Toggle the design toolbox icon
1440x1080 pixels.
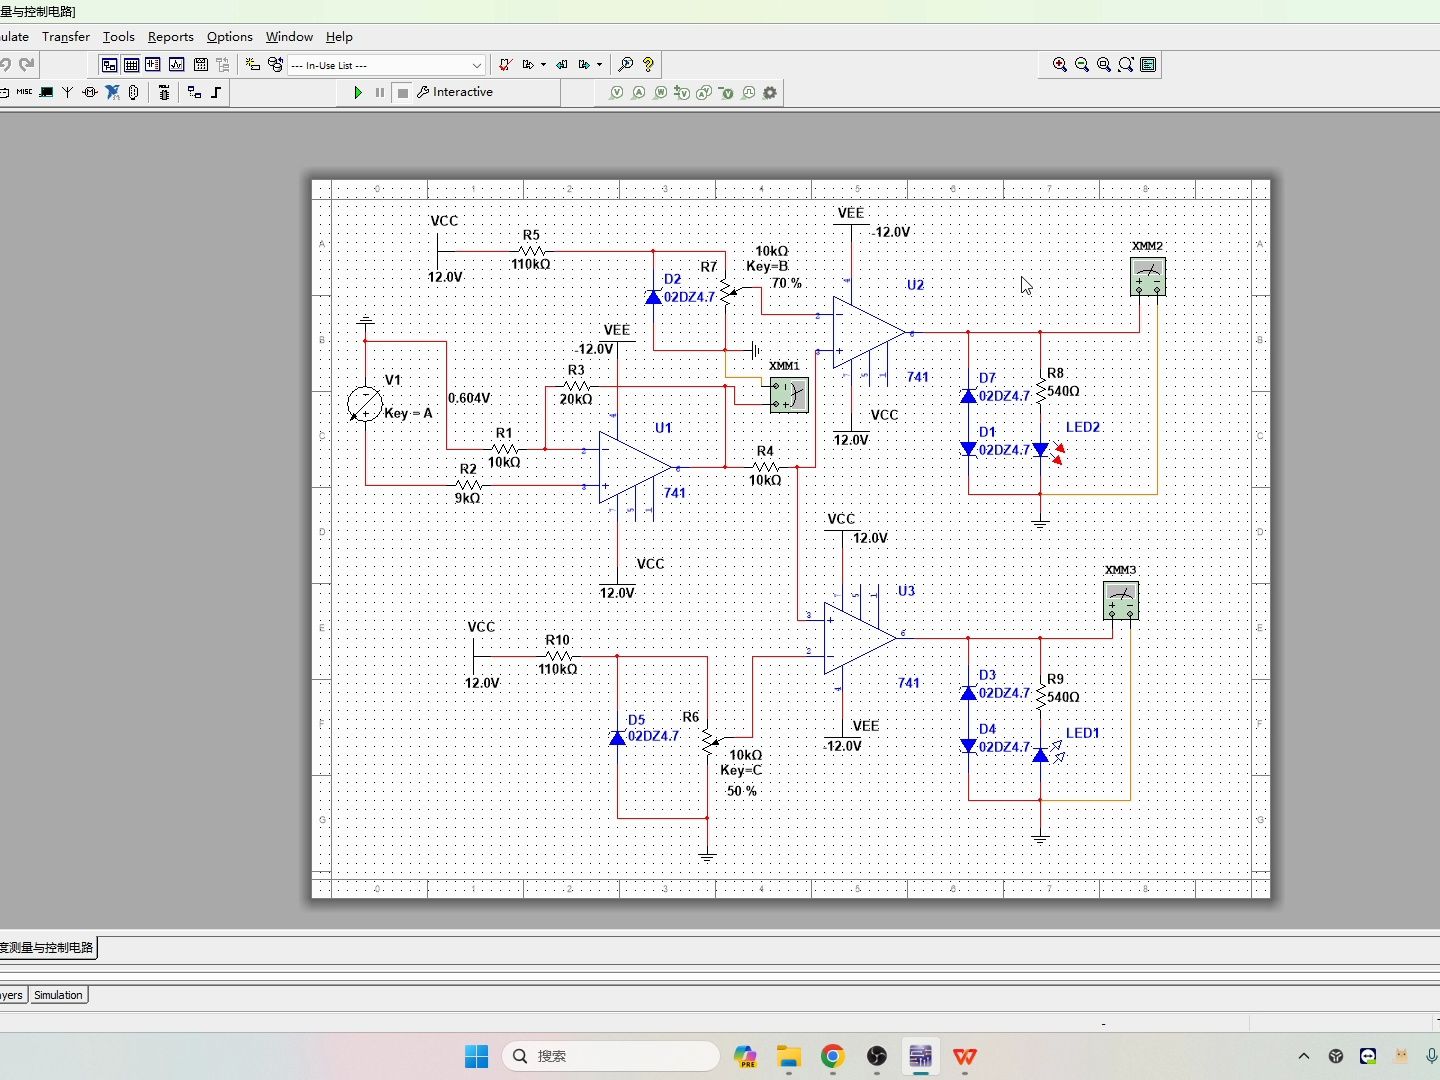[x=109, y=65]
